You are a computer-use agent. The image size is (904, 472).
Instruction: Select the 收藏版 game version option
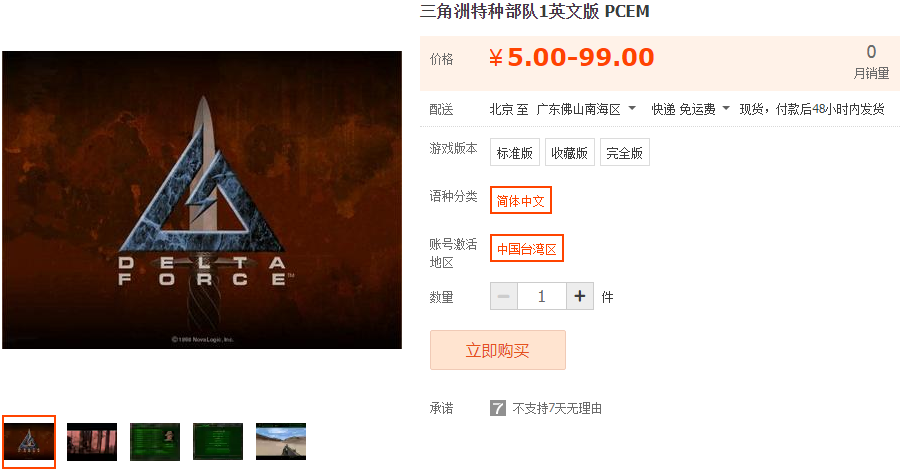(x=570, y=152)
